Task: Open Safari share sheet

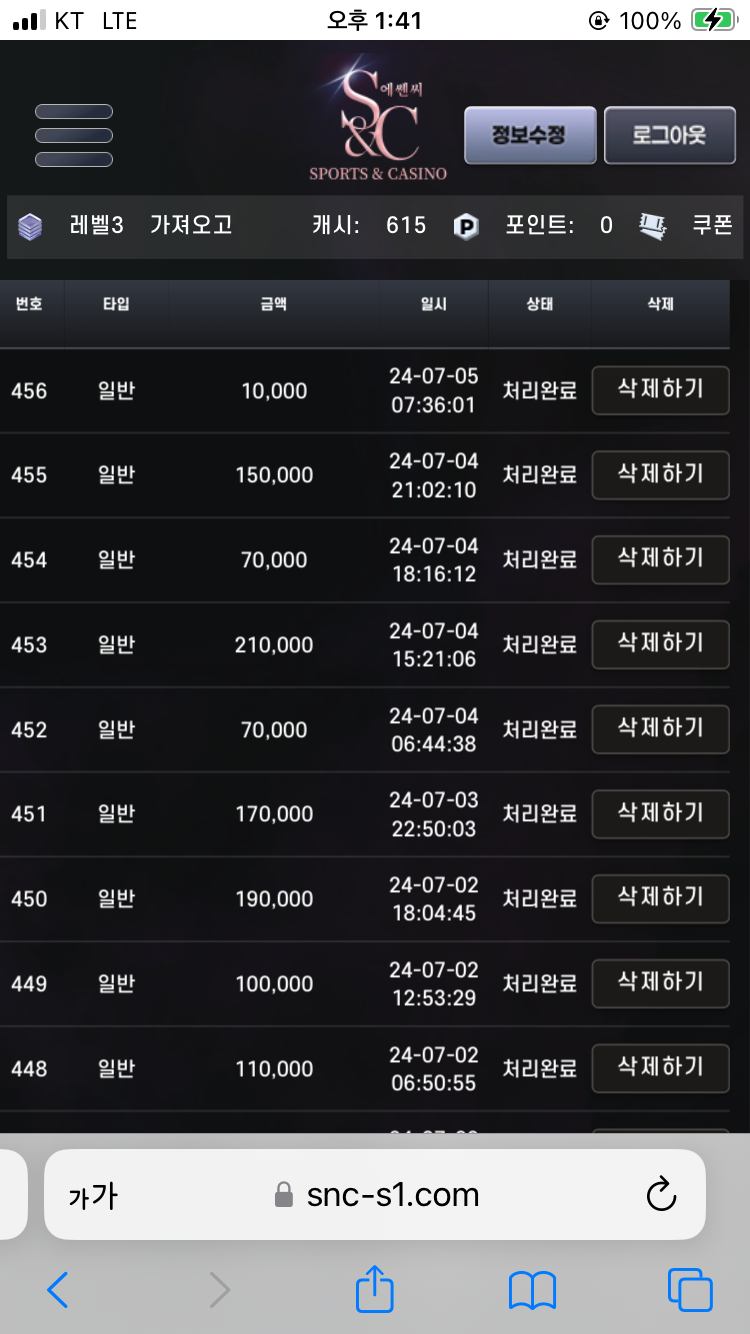Action: coord(375,1290)
